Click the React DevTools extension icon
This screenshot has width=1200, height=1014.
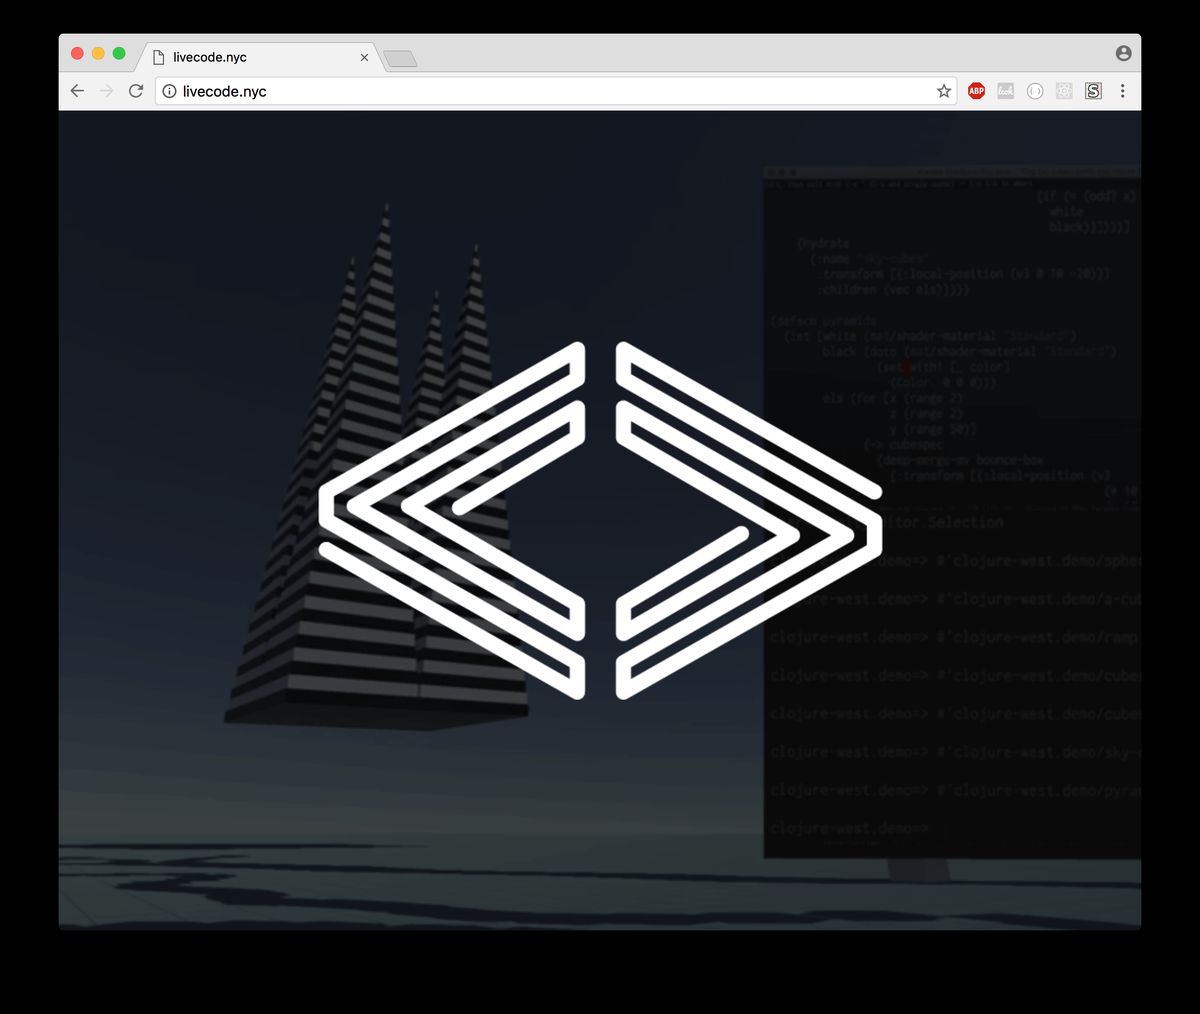click(x=1064, y=91)
